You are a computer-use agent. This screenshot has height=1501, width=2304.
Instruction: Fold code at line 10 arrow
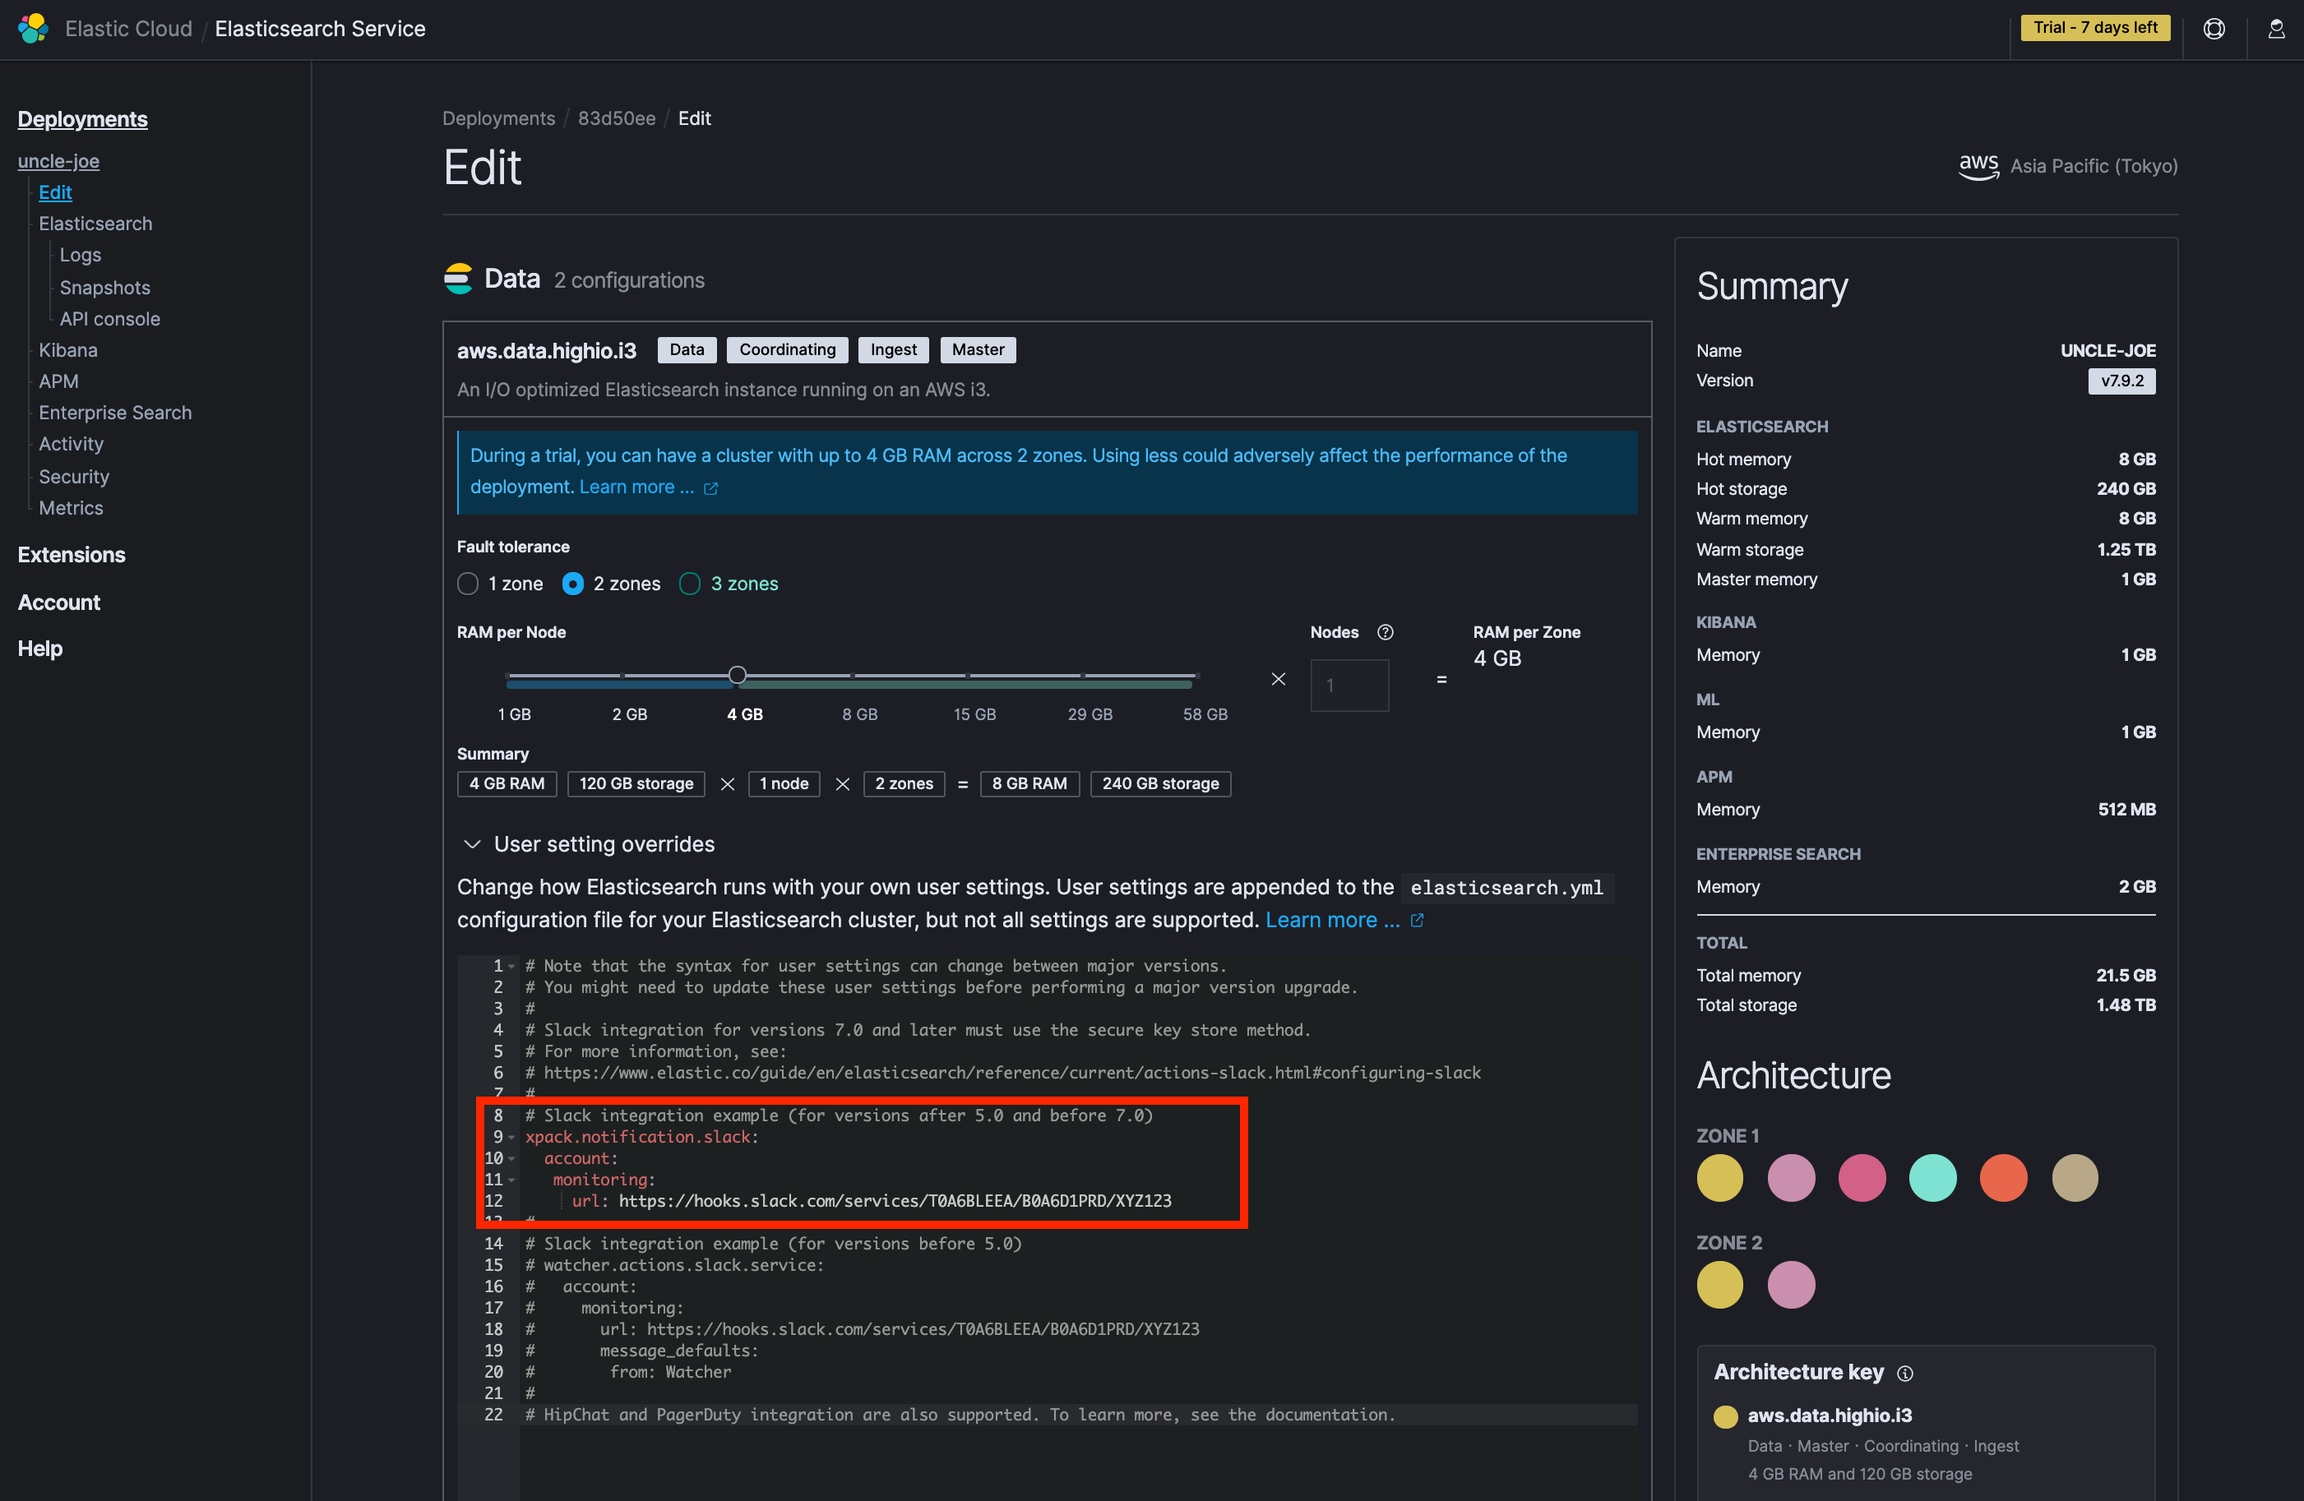click(x=512, y=1158)
